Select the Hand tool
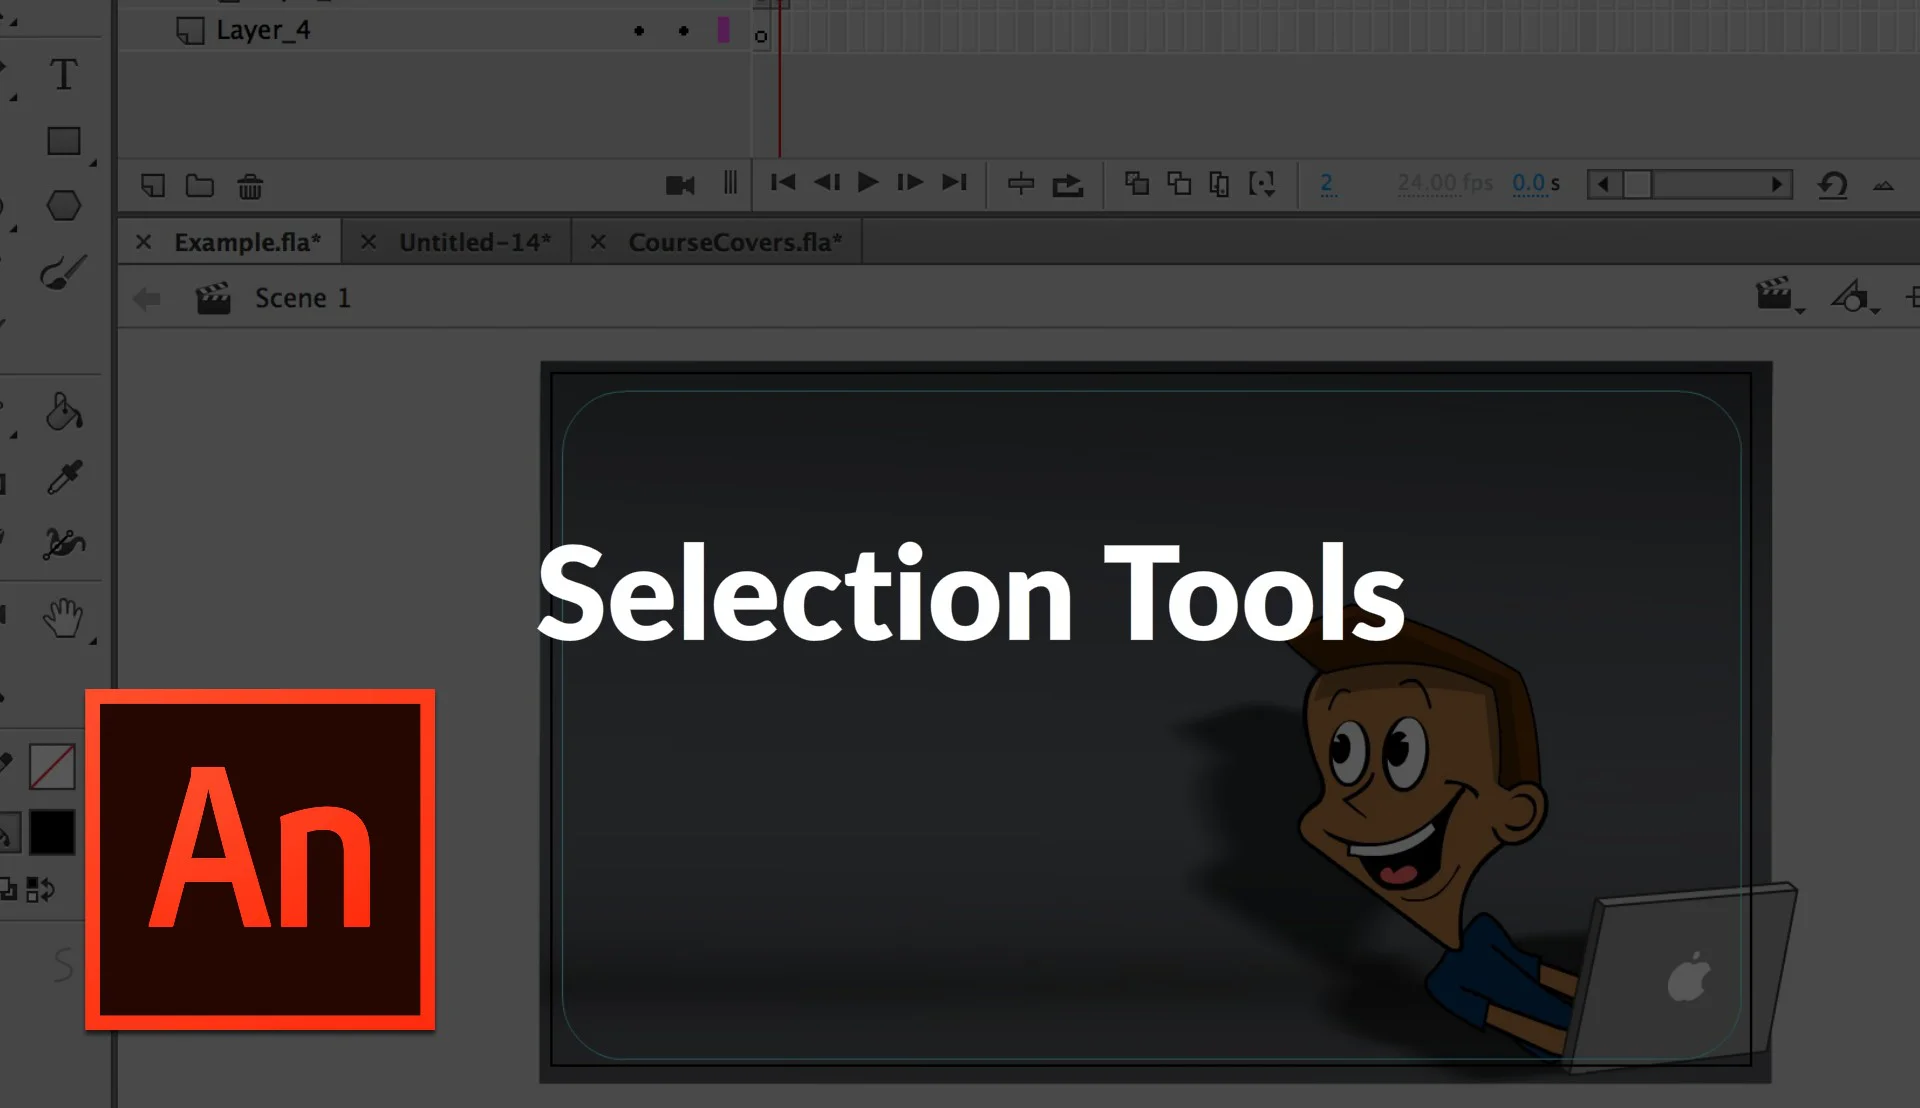The image size is (1920, 1108). pos(62,618)
